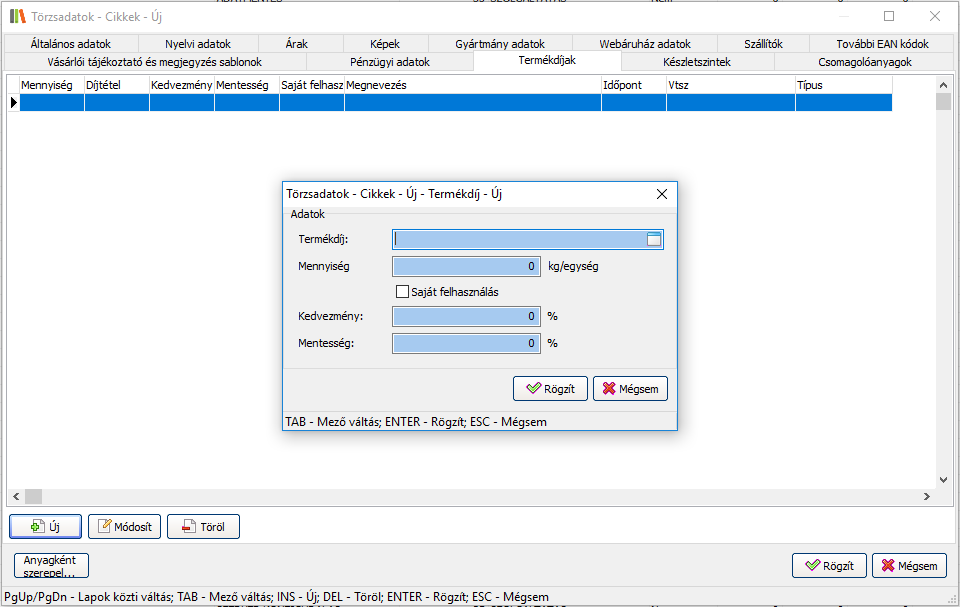The width and height of the screenshot is (960, 607).
Task: Click the Módosít edit icon button
Action: tap(125, 526)
